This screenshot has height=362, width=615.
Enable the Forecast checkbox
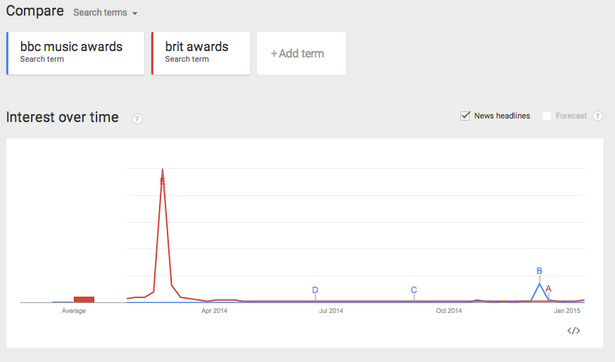pyautogui.click(x=546, y=116)
